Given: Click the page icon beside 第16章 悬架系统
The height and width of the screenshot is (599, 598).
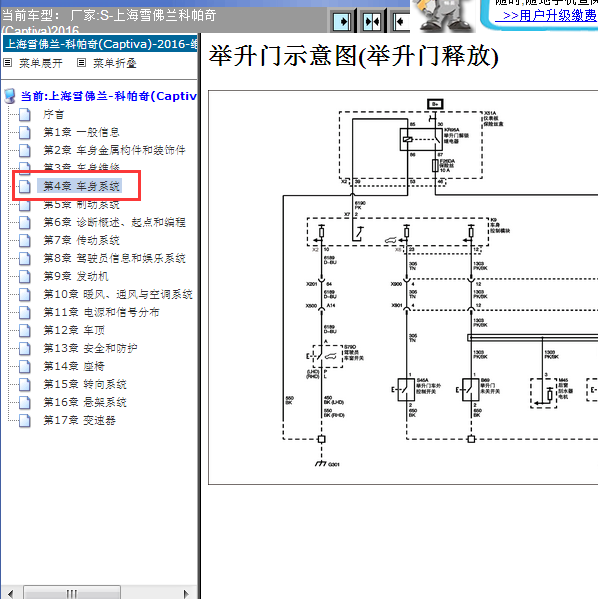Looking at the screenshot, I should click(x=25, y=402).
